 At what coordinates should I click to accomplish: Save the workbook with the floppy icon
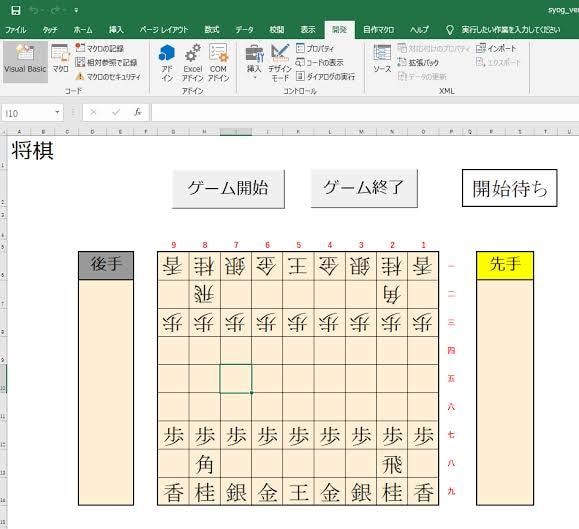point(16,10)
